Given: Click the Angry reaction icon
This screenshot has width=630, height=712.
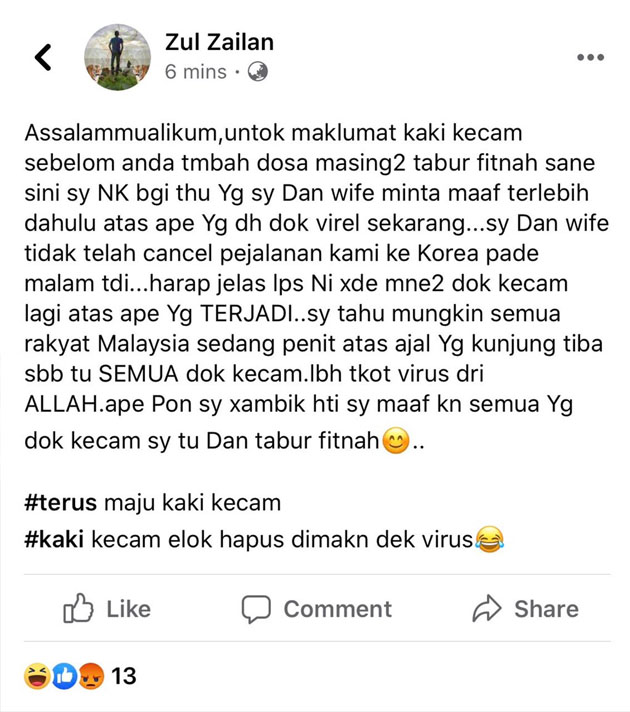Looking at the screenshot, I should click(x=91, y=676).
